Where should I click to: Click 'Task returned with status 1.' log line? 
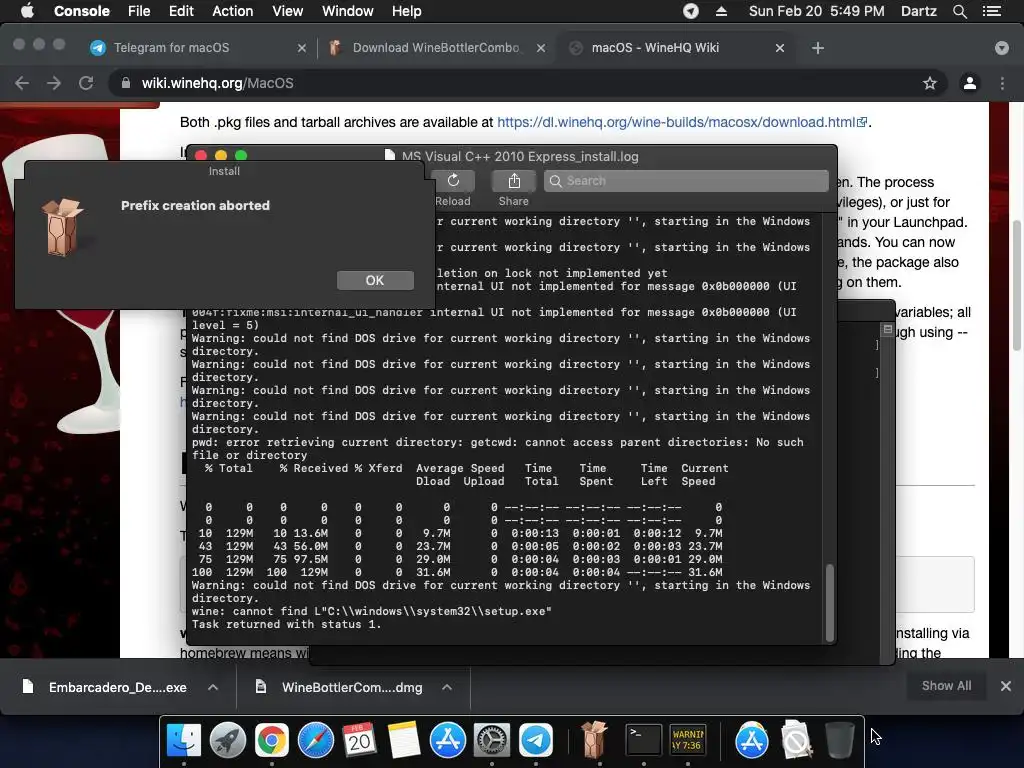pos(286,624)
